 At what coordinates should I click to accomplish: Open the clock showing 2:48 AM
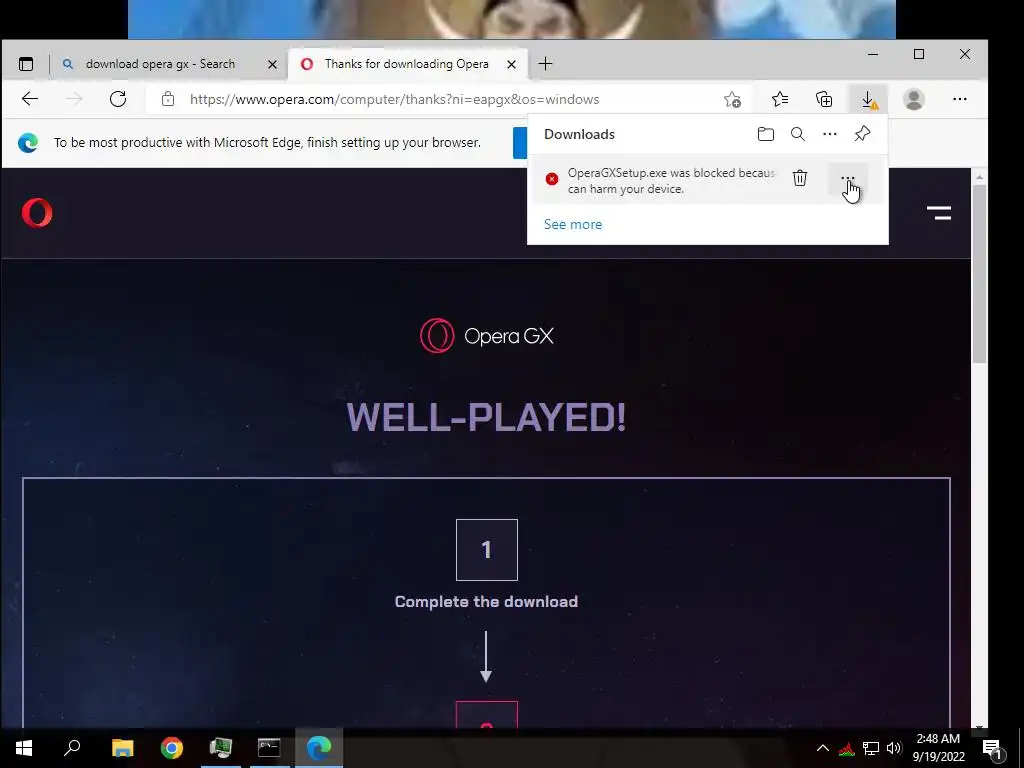point(938,748)
